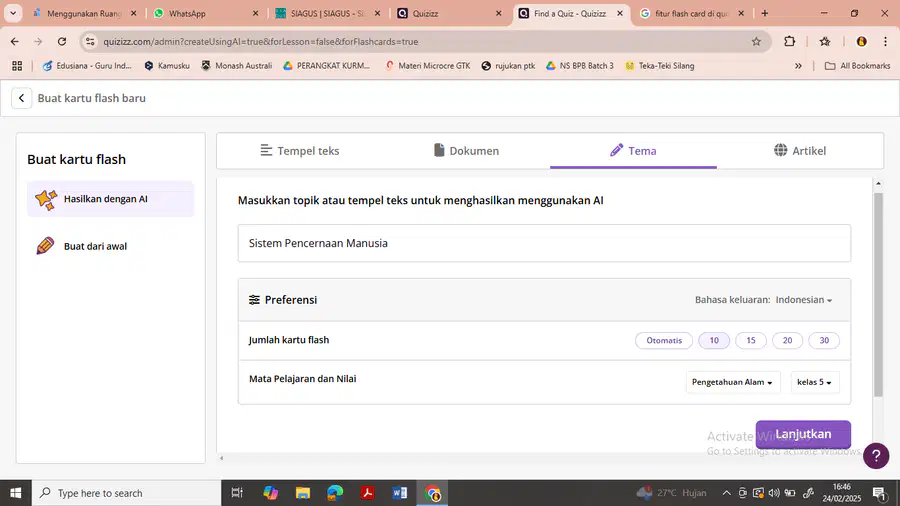The width and height of the screenshot is (900, 506).
Task: Switch to the SIAGUS browser tab
Action: [x=328, y=13]
